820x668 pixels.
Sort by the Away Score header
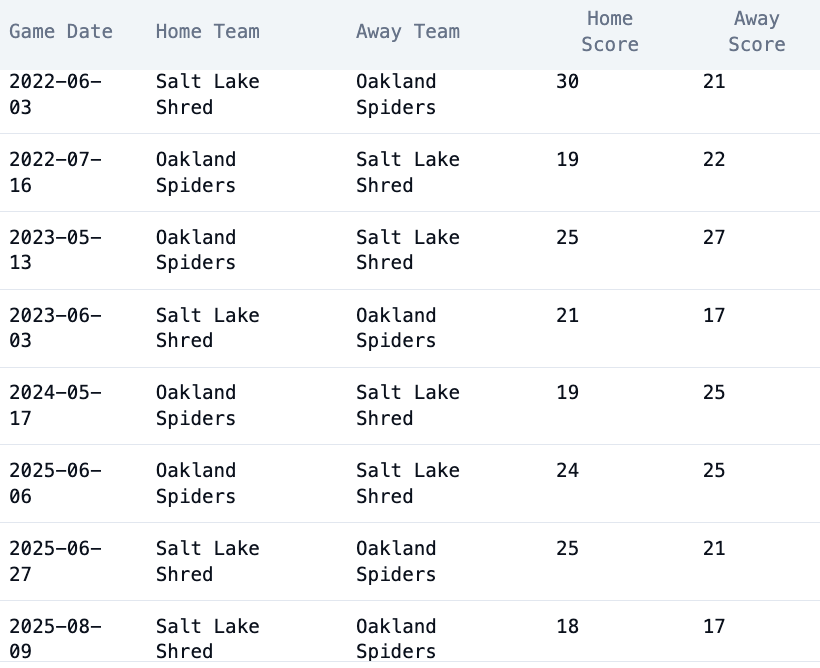pos(756,32)
